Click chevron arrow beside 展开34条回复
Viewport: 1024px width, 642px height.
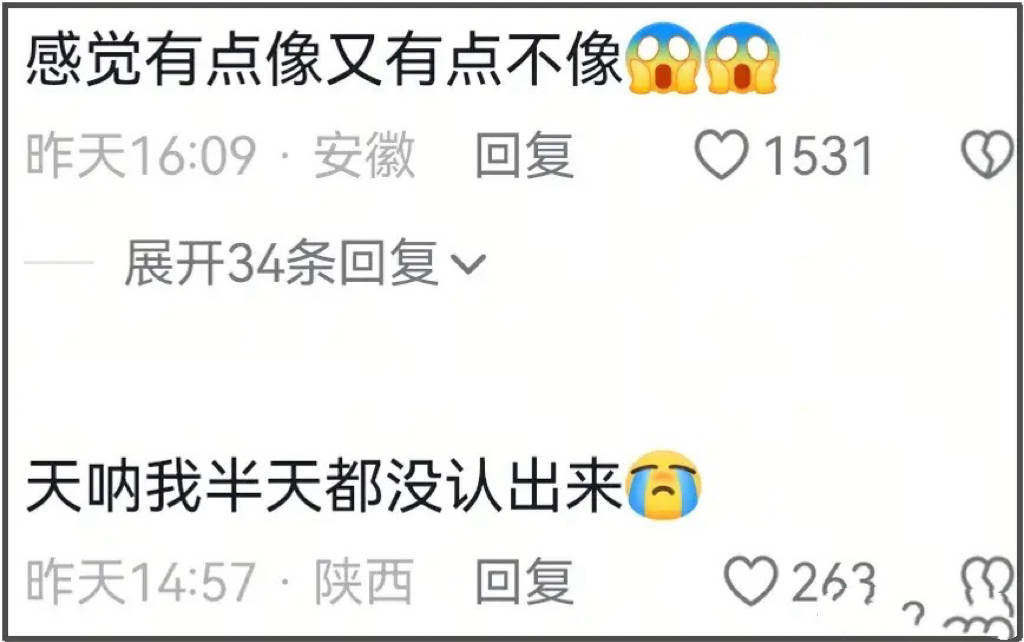coord(469,264)
